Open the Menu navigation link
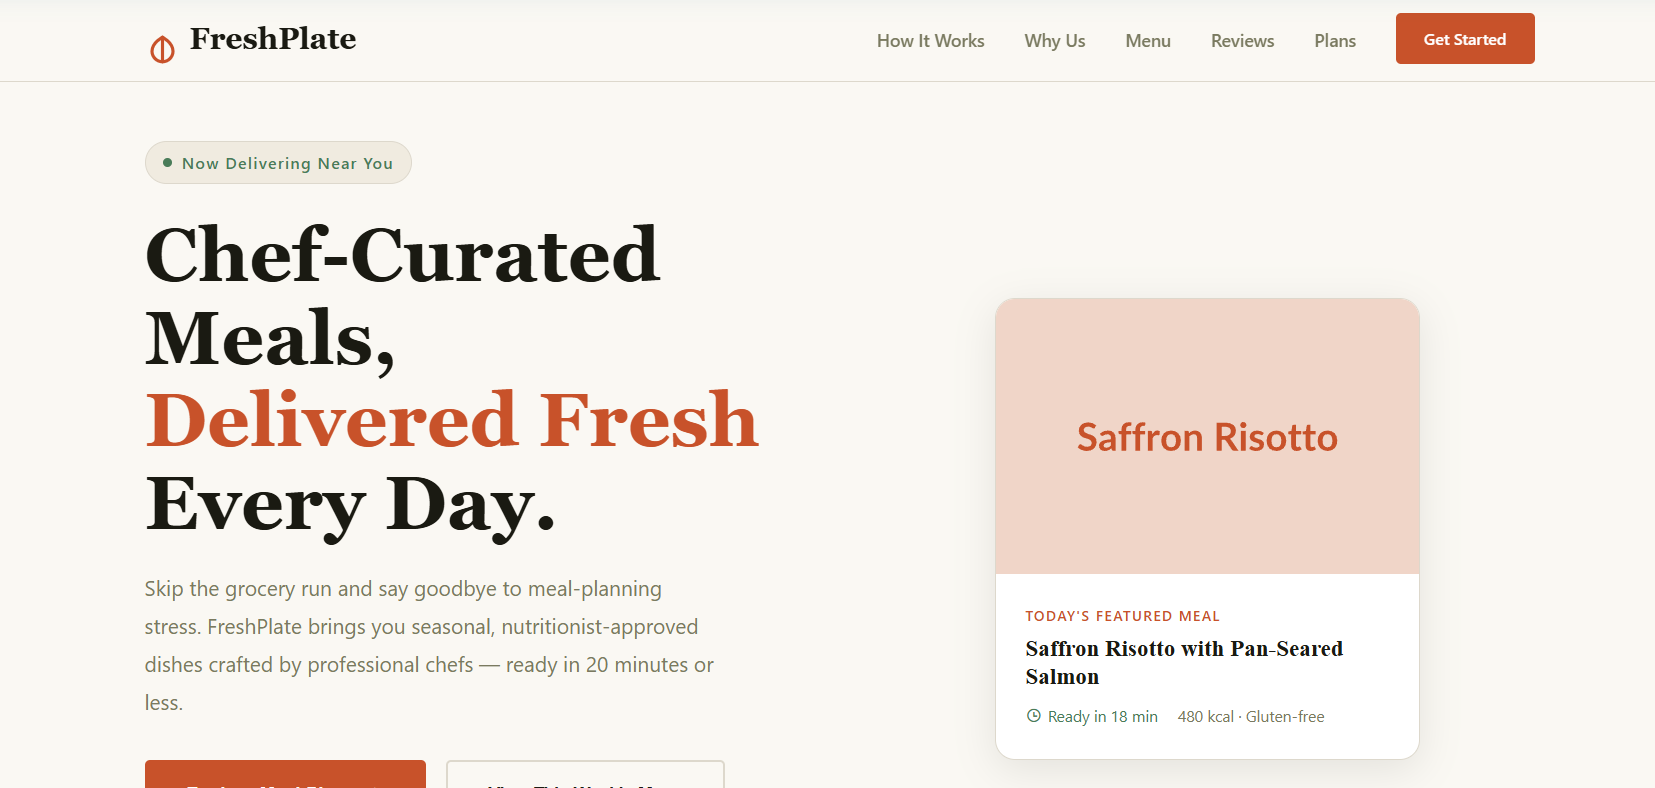Screen dimensions: 1655x788 coord(1147,41)
